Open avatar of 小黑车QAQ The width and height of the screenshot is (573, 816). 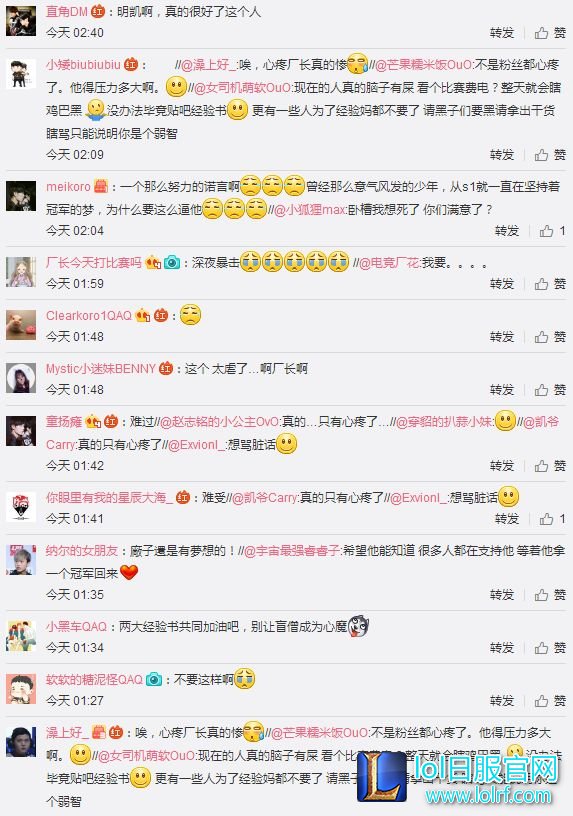click(x=21, y=636)
